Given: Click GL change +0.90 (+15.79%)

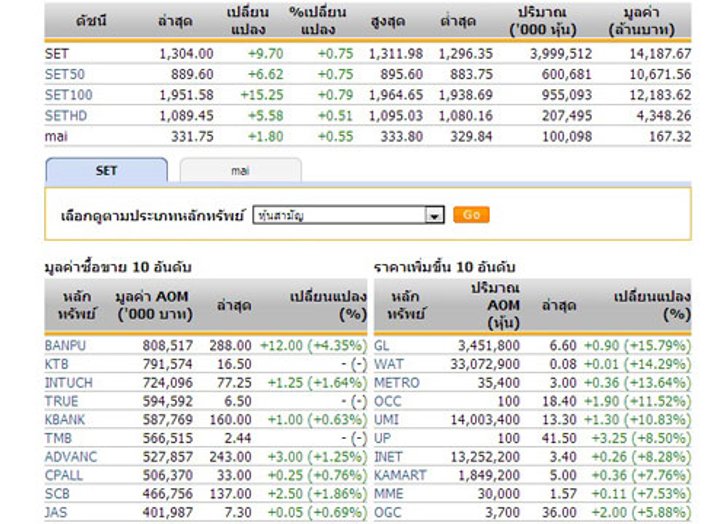Looking at the screenshot, I should (637, 346).
